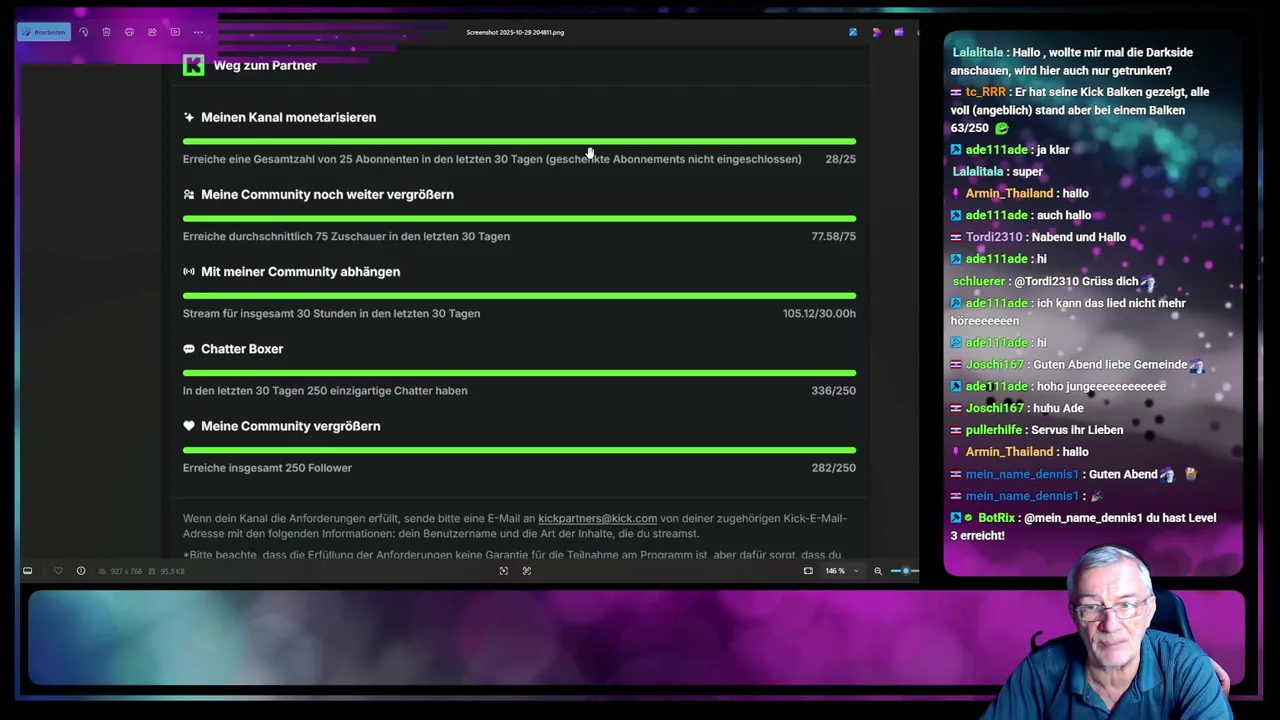1280x720 pixels.
Task: Delete the image using the trash icon
Action: 106,32
